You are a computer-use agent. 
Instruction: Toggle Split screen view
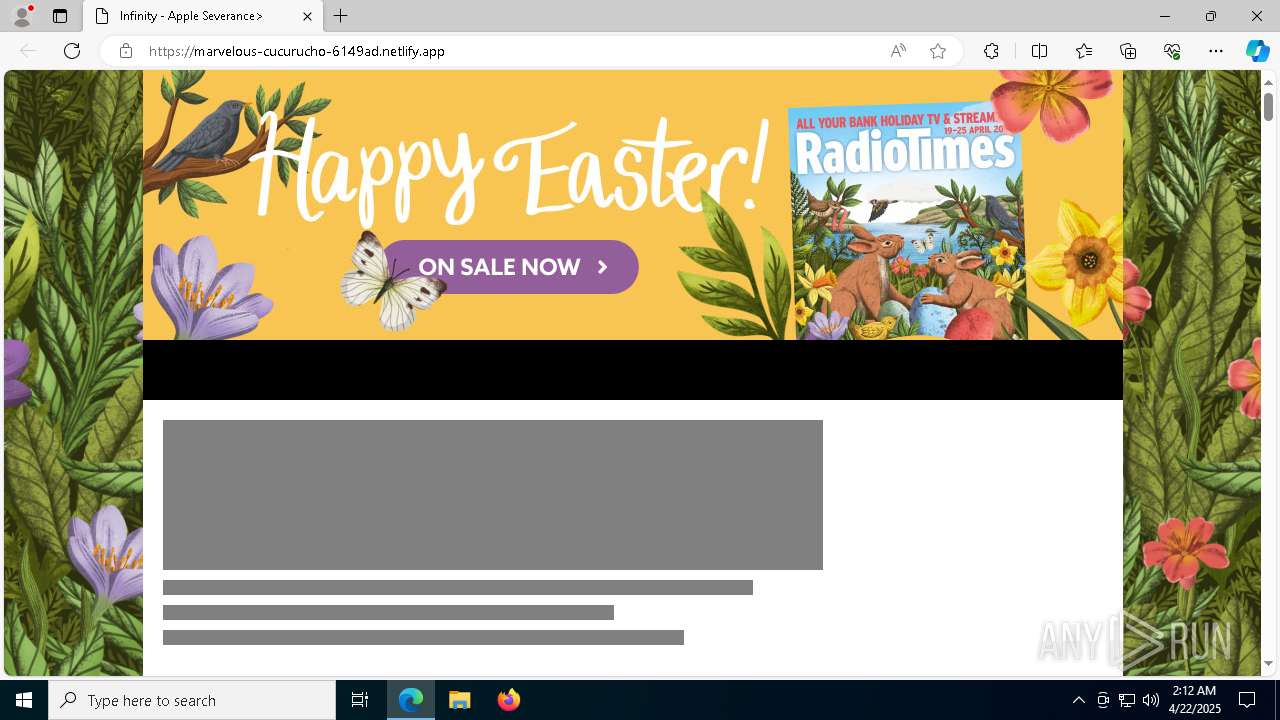coord(1039,51)
